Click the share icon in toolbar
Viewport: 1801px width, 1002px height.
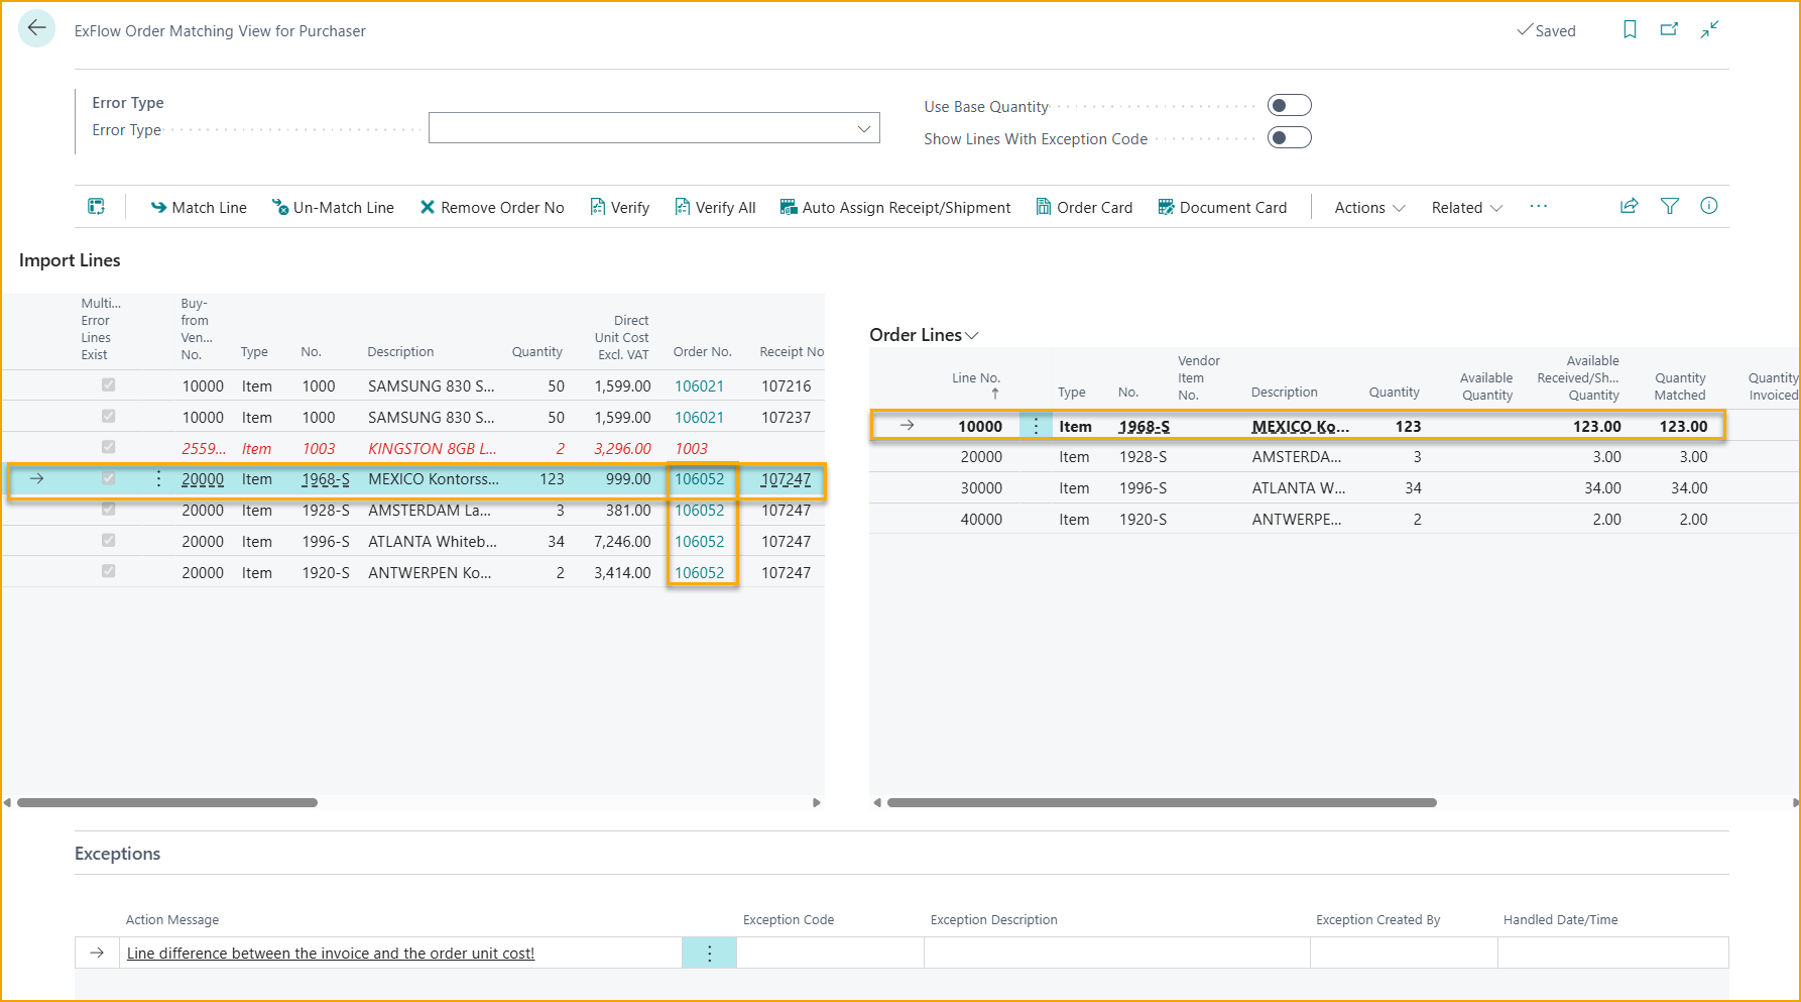1629,206
